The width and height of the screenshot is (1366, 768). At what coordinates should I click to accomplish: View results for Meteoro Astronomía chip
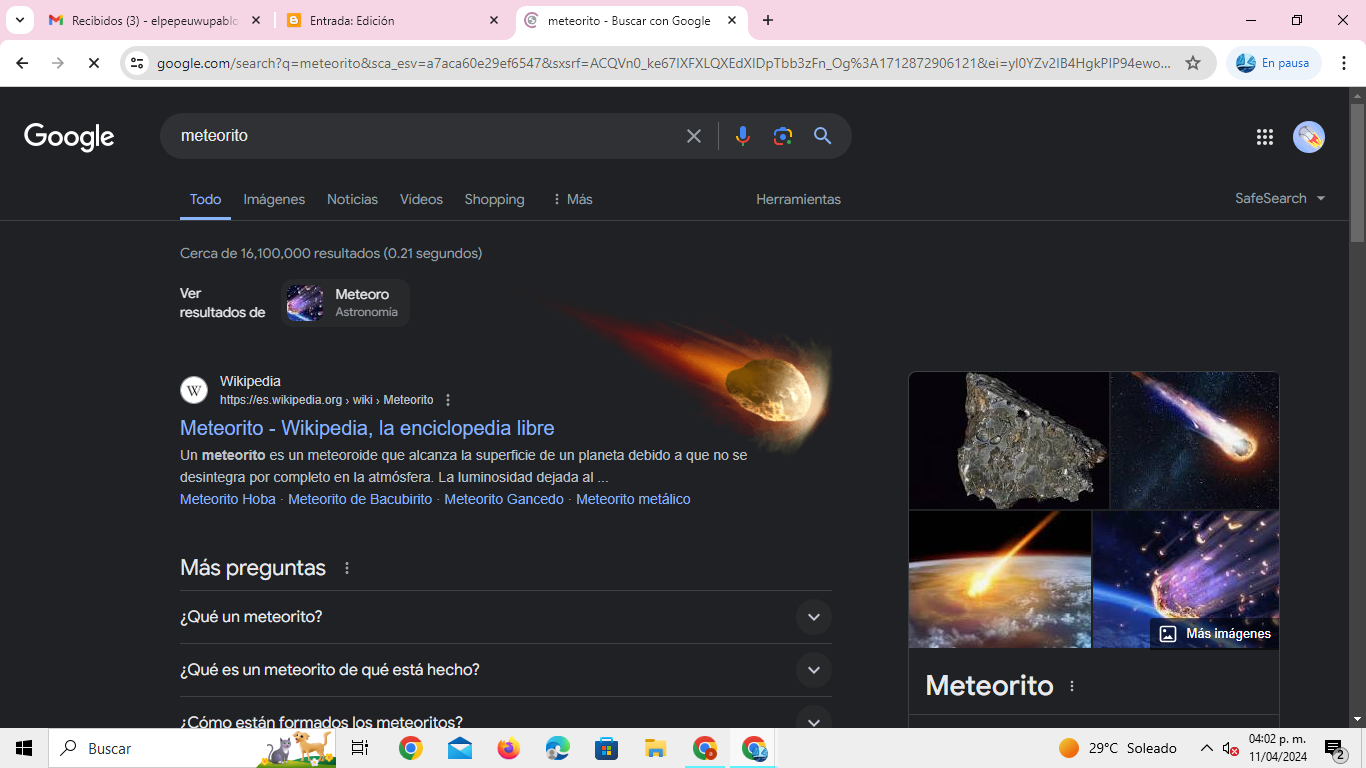coord(345,303)
